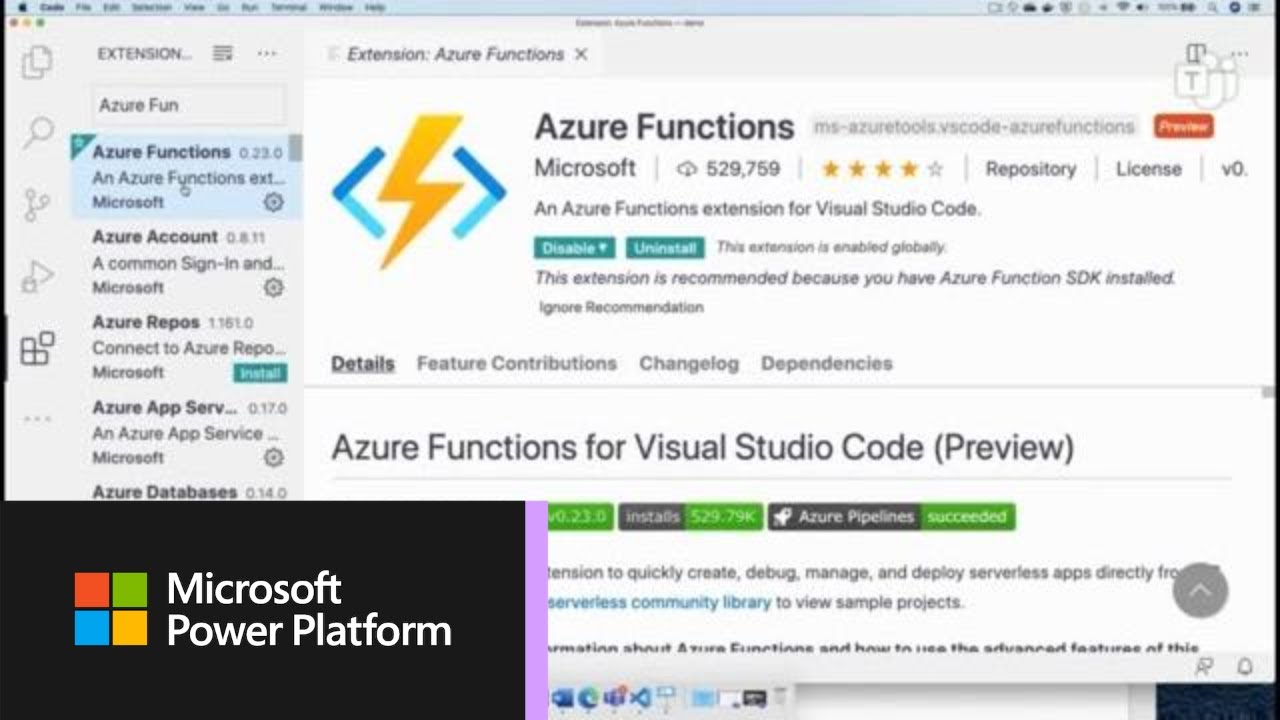Close the Extension: Azure Functions tab
The width and height of the screenshot is (1280, 720).
coord(581,54)
